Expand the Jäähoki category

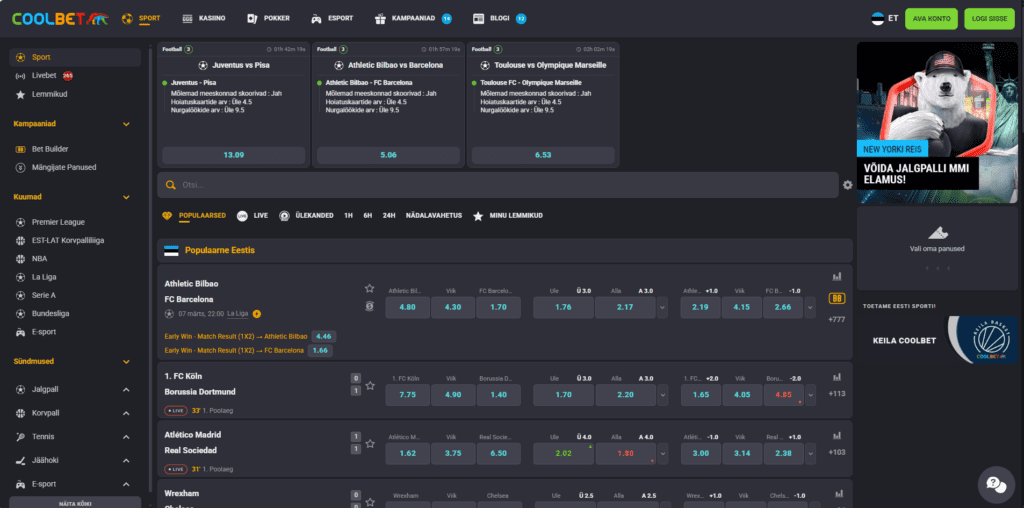click(x=126, y=460)
